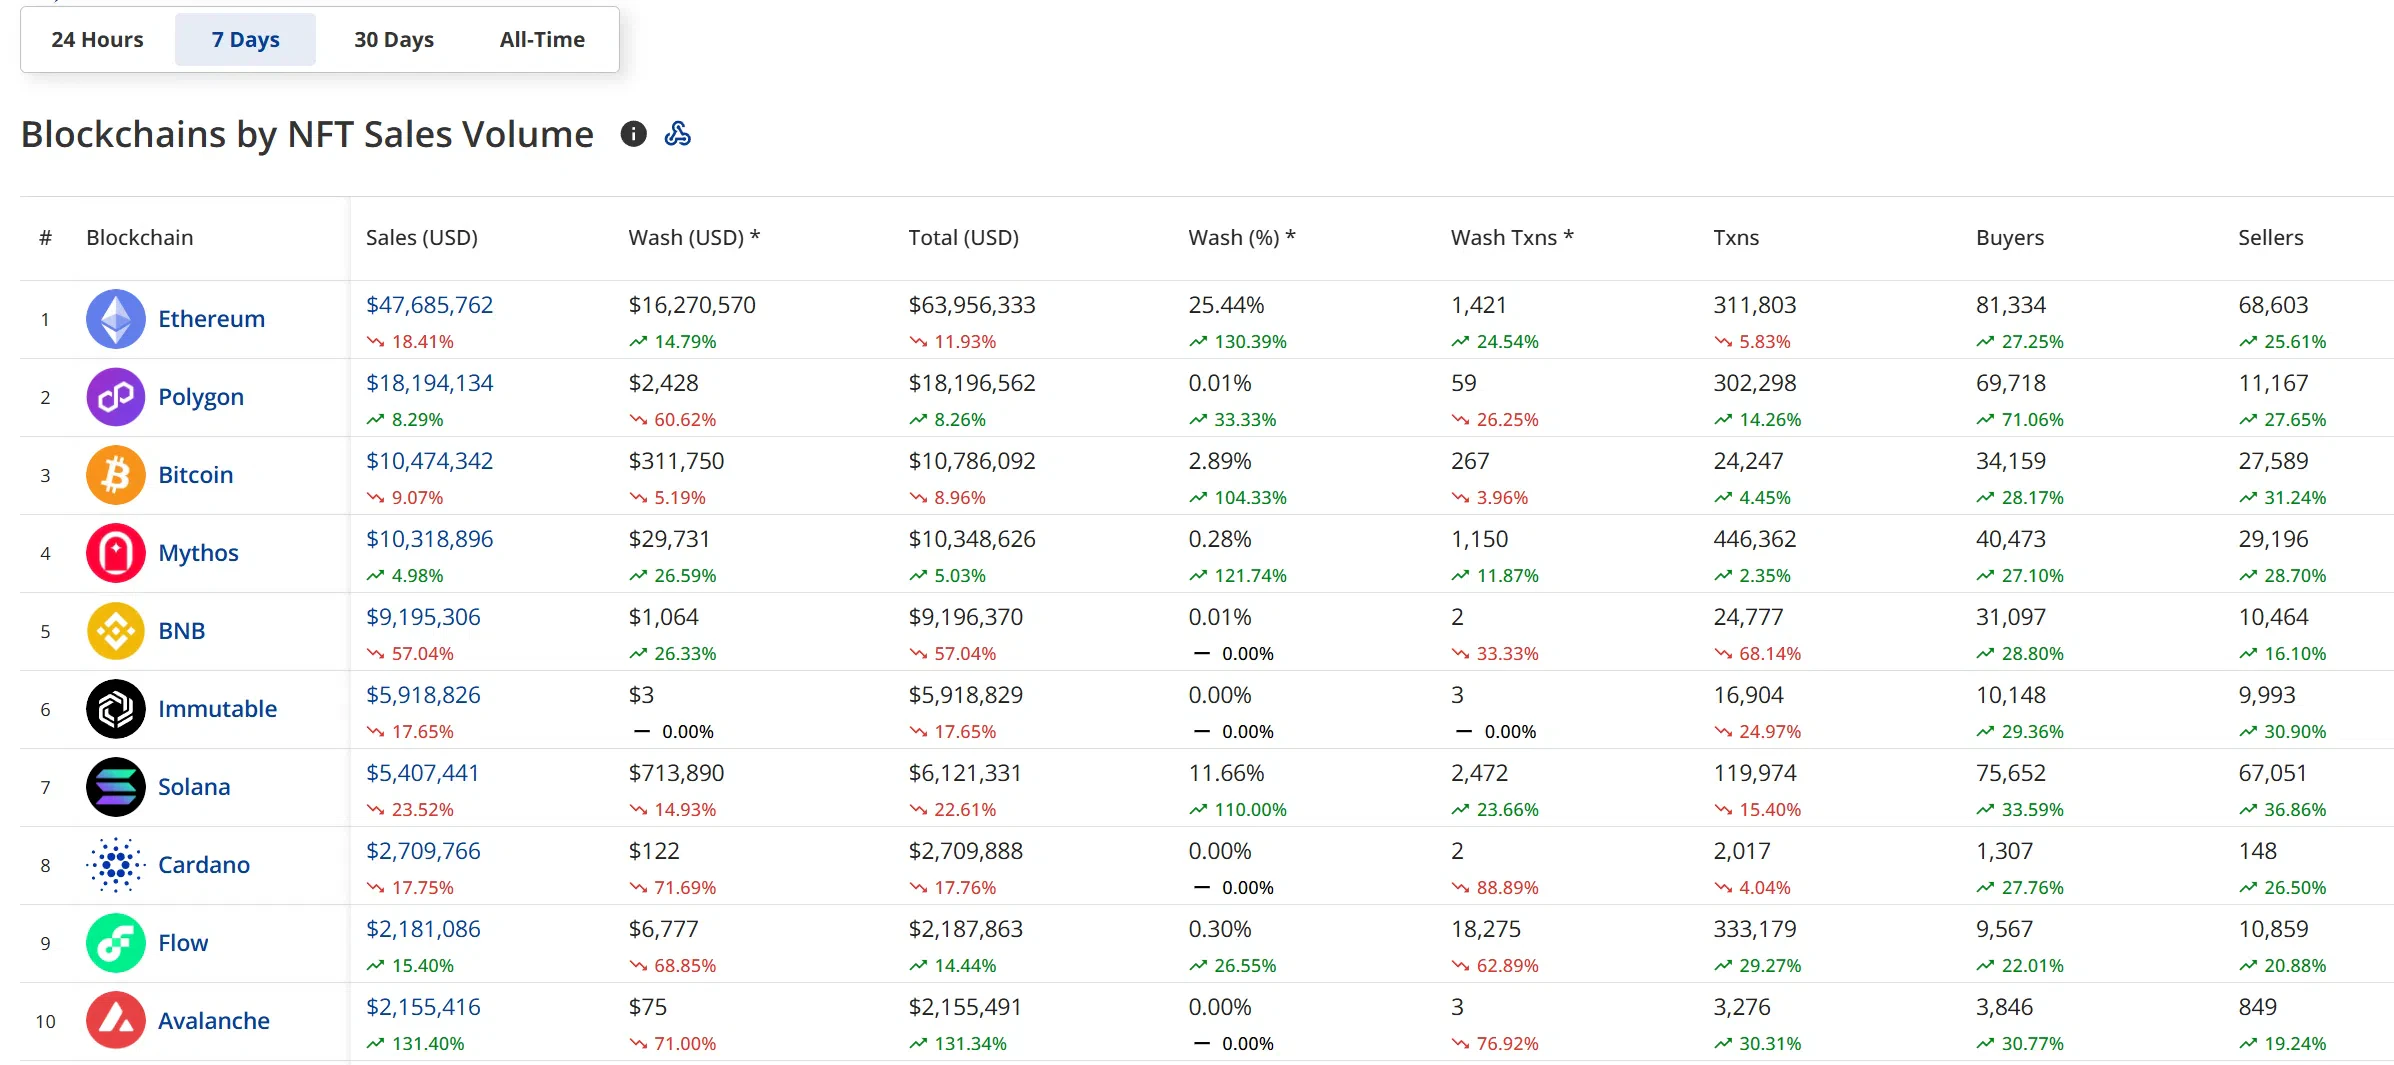Open the Ethereum blockchain link

(212, 319)
